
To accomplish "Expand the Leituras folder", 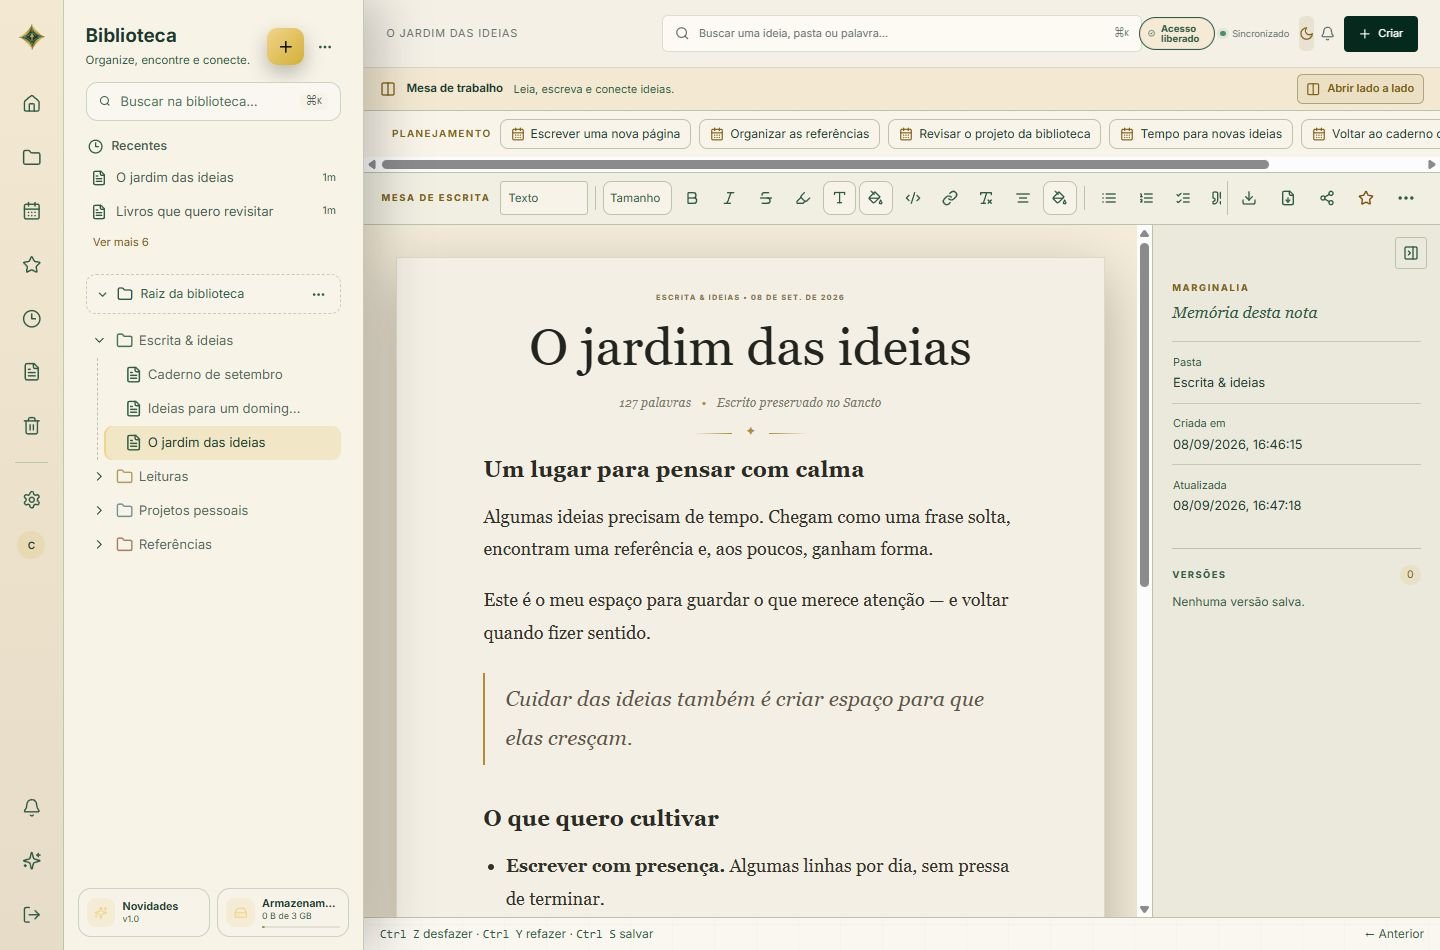I will pos(99,476).
